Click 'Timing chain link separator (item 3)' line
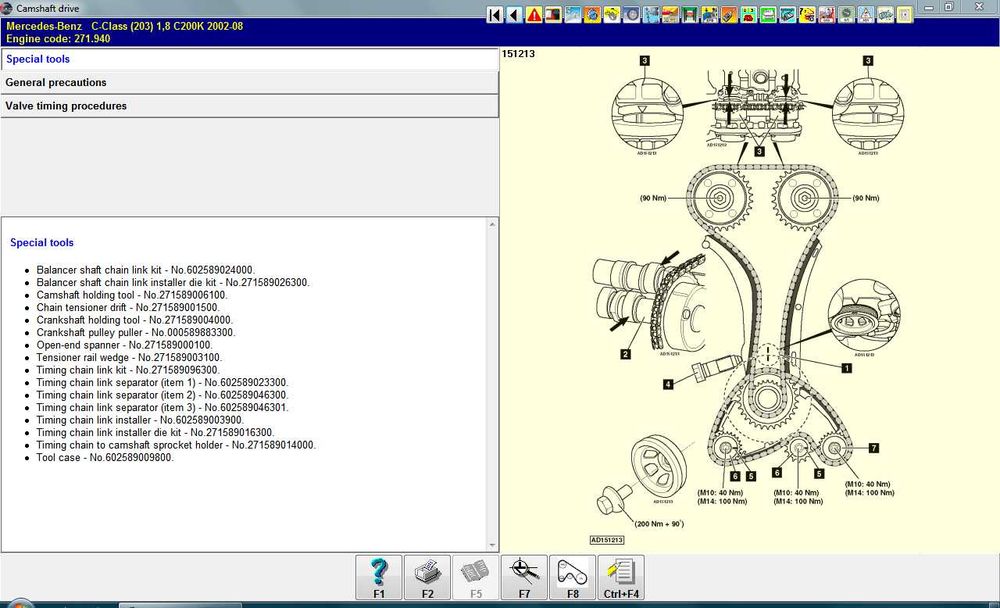 point(162,408)
